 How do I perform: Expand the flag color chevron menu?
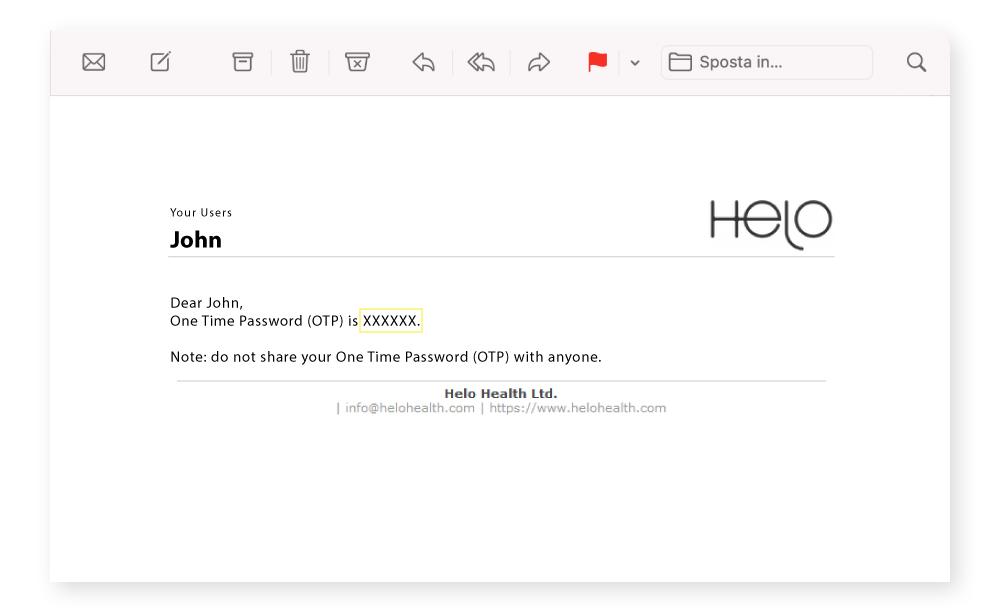coord(635,63)
